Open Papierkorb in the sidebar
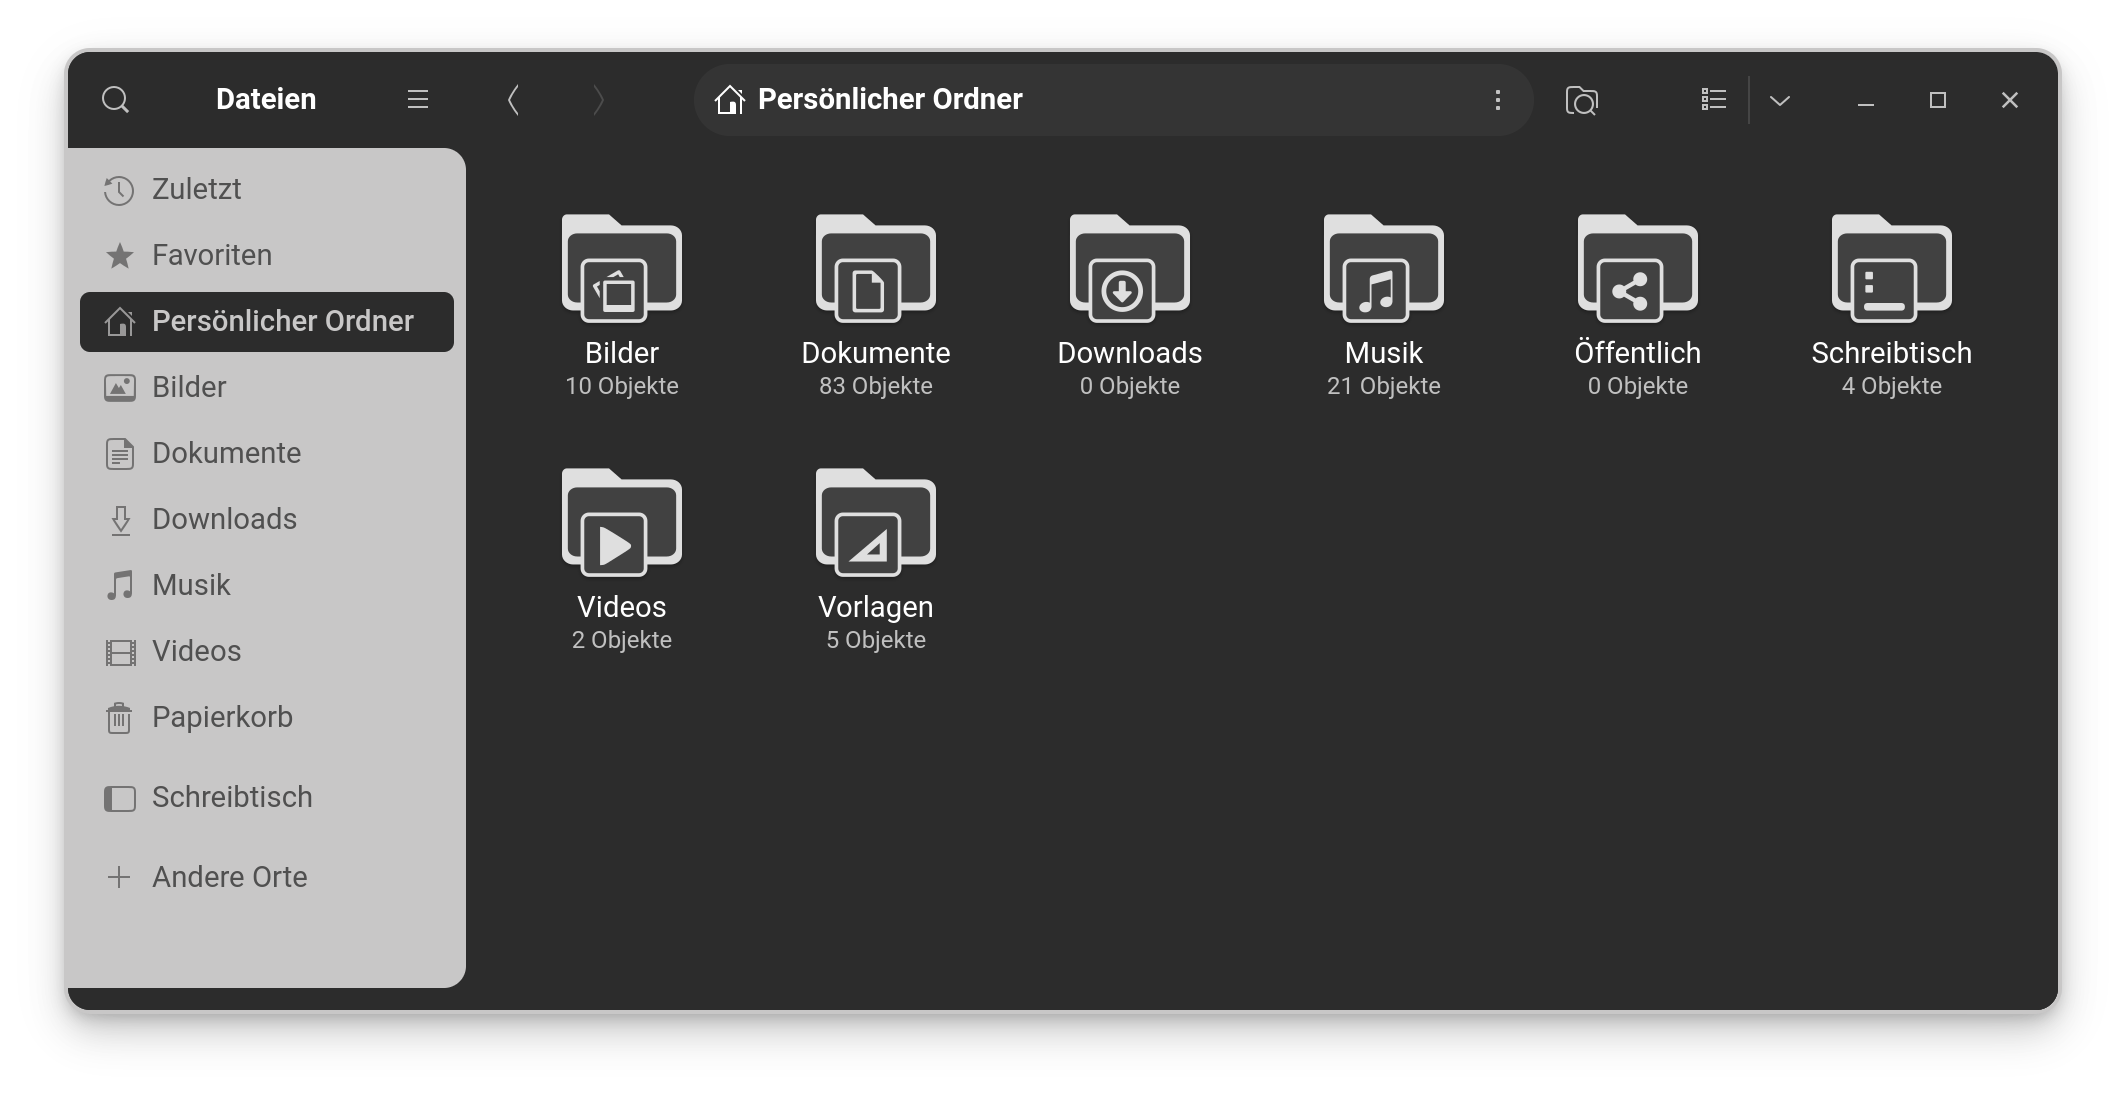 point(267,717)
